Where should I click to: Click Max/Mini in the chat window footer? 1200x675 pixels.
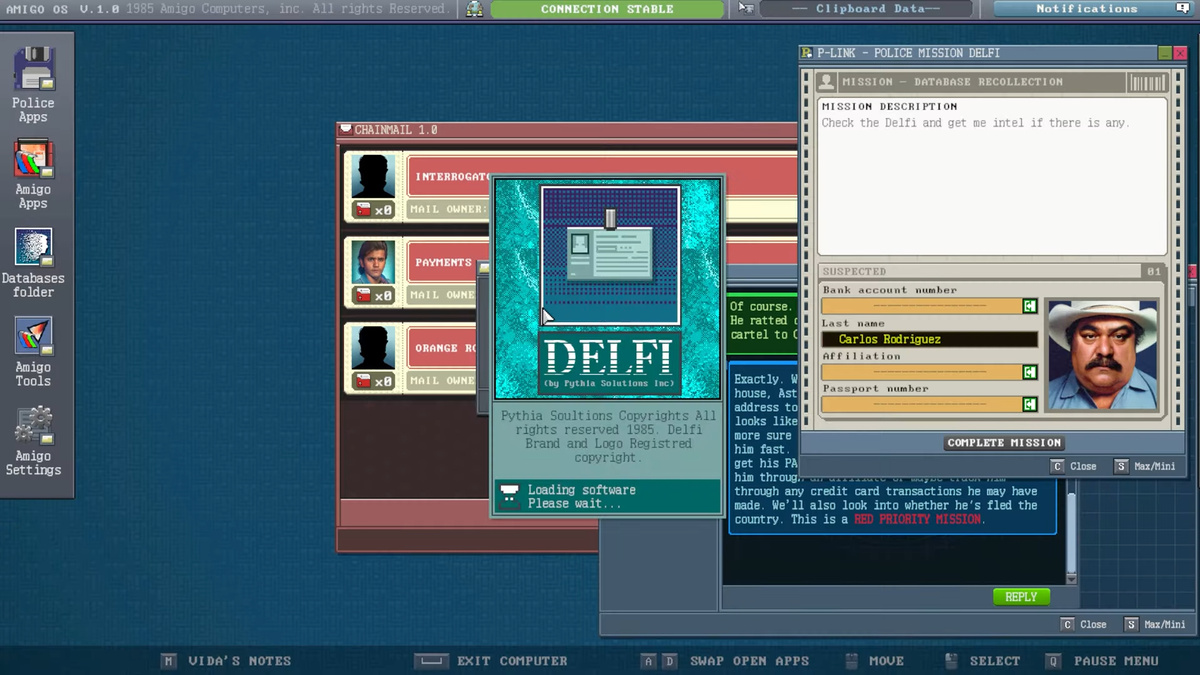pos(1155,624)
